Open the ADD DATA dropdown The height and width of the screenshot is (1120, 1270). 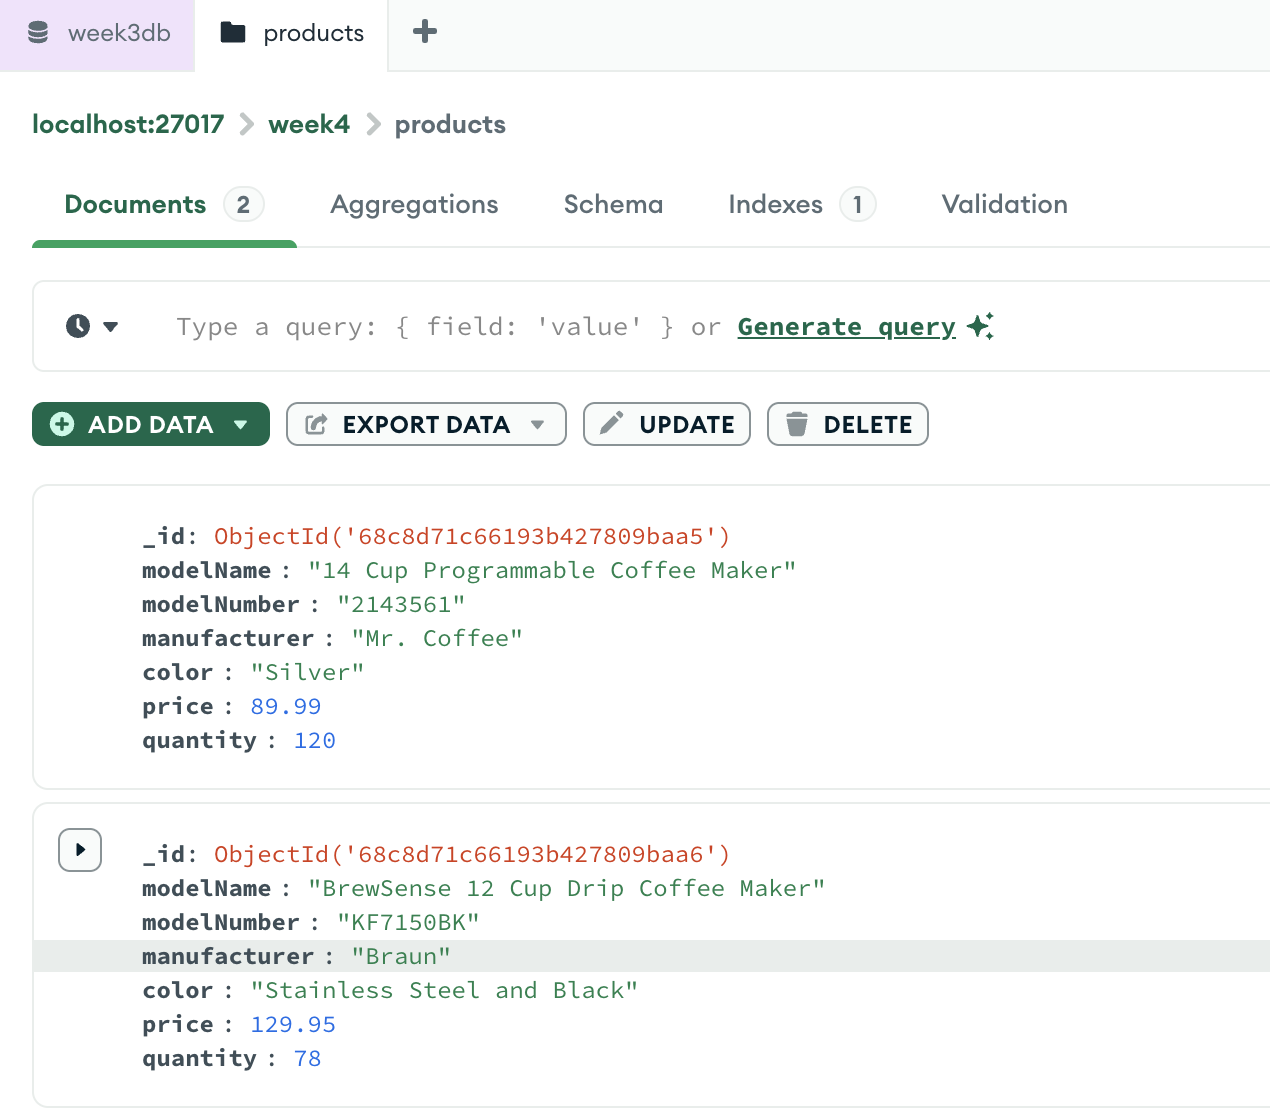151,424
